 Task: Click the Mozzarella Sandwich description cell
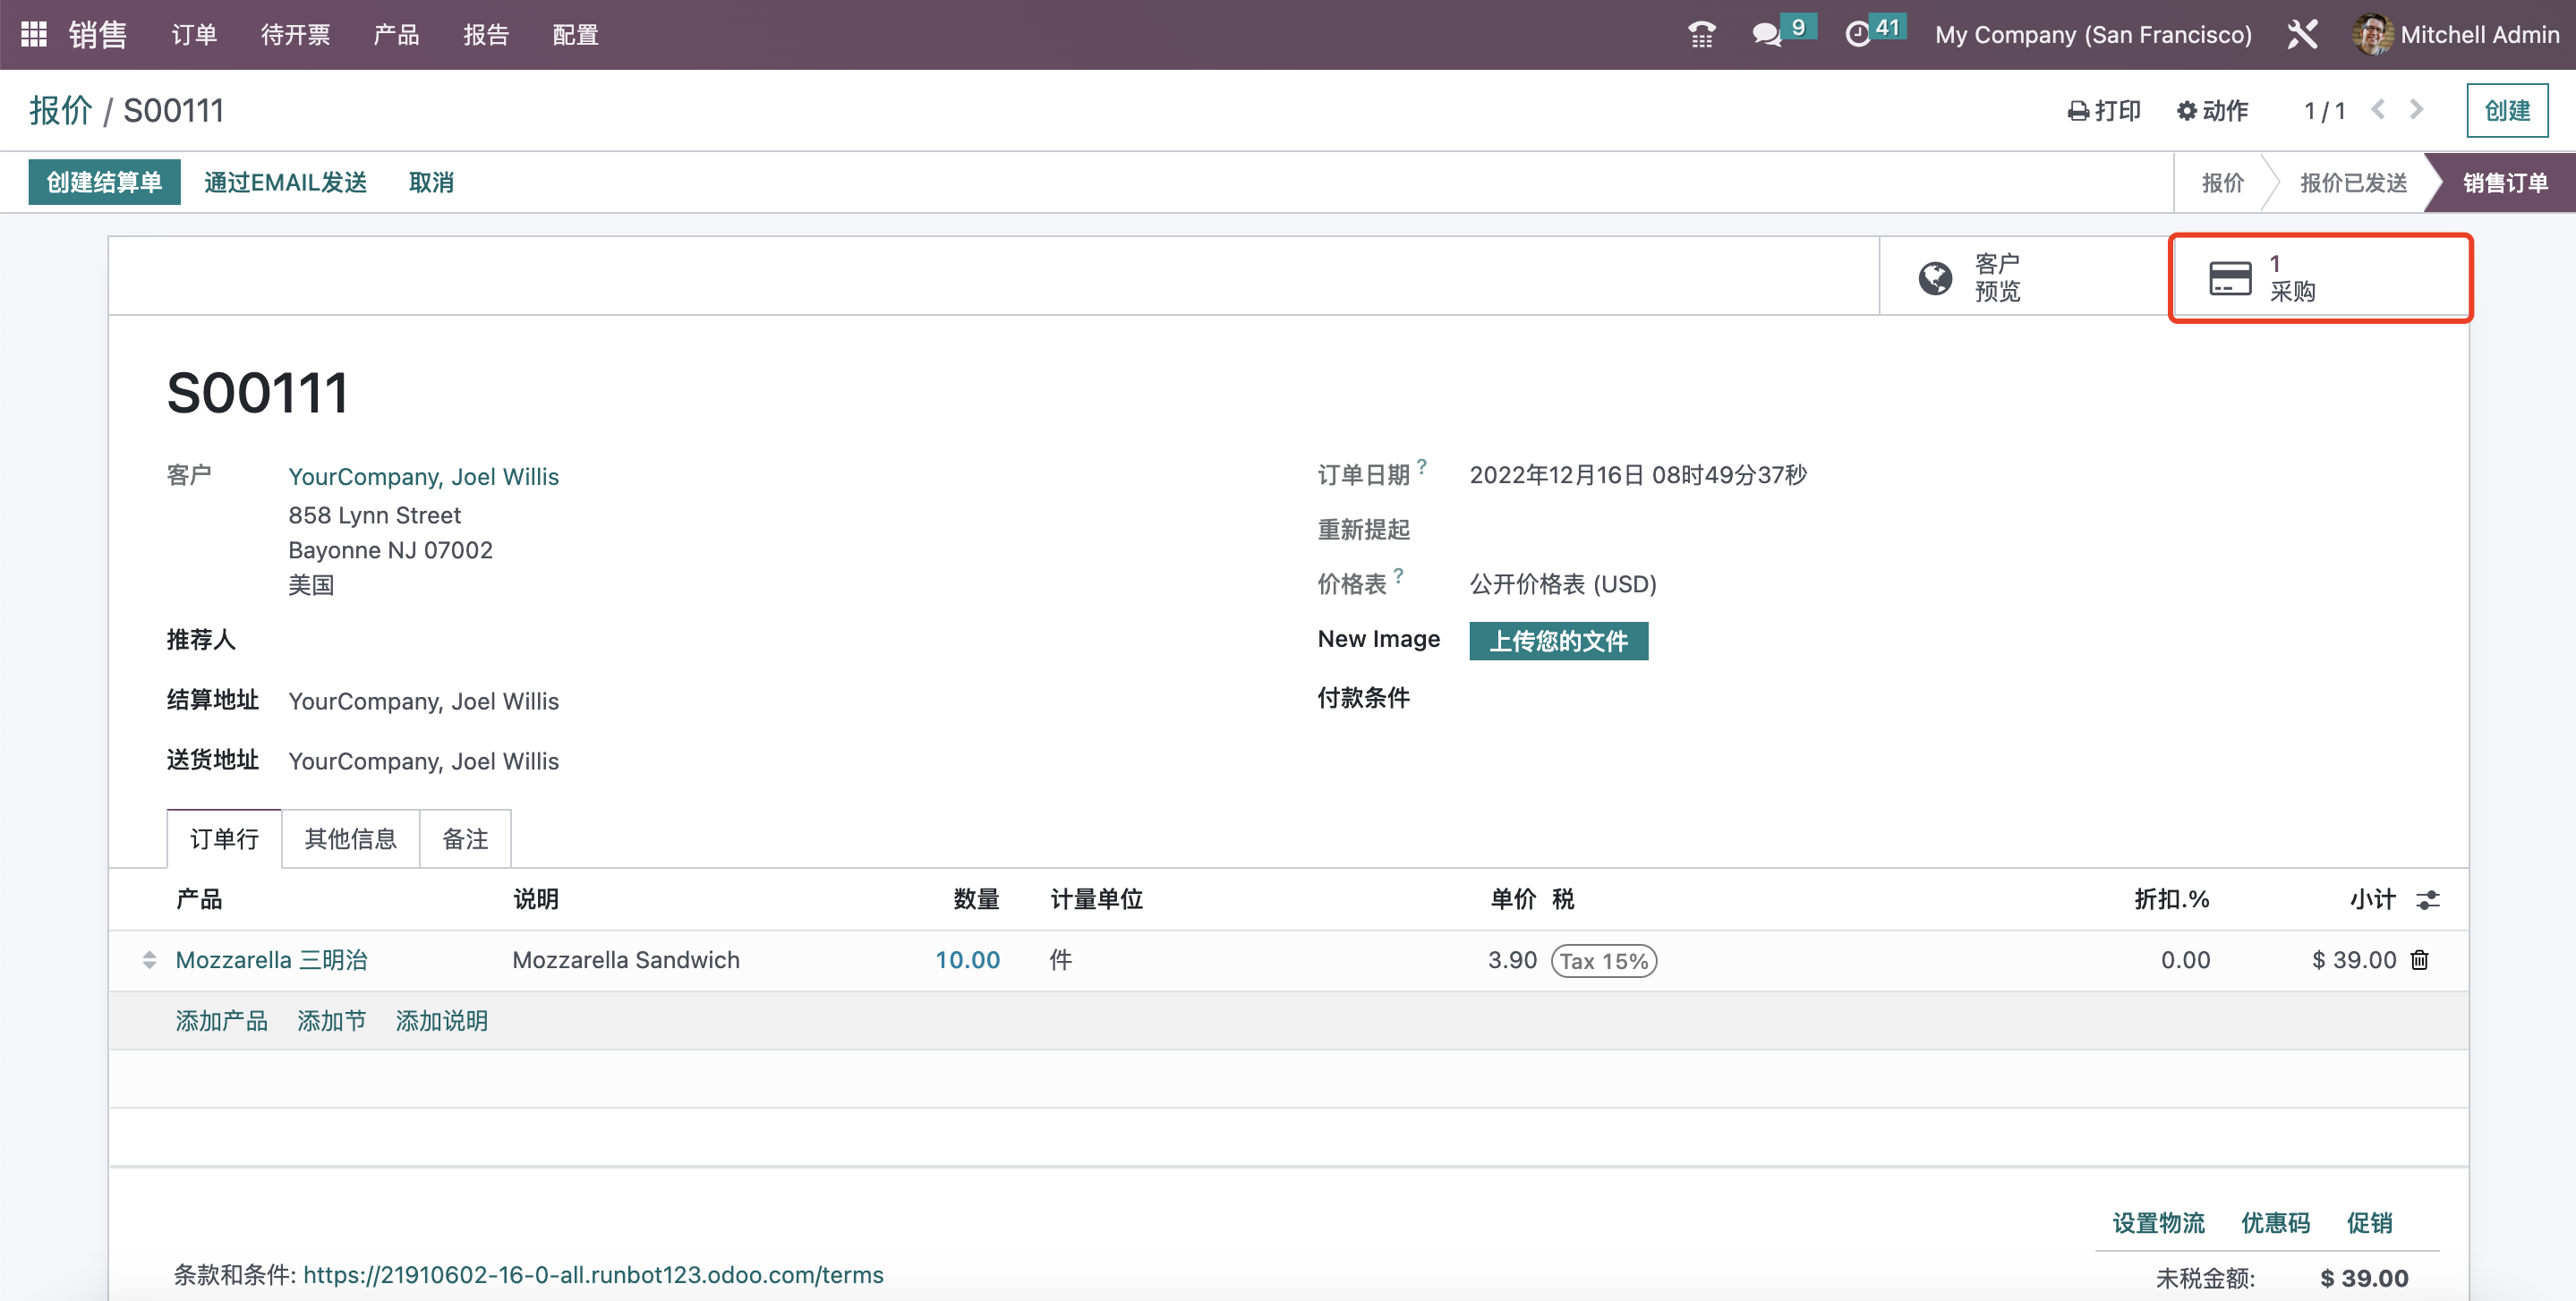pos(626,960)
